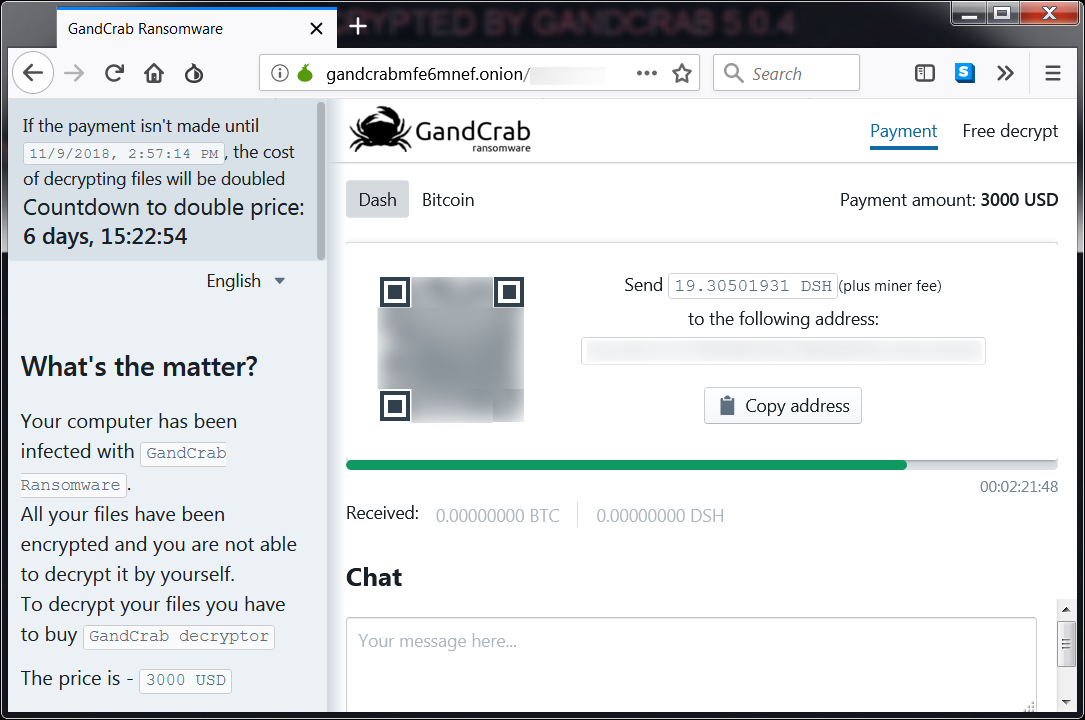Click the forward navigation arrow

point(74,73)
